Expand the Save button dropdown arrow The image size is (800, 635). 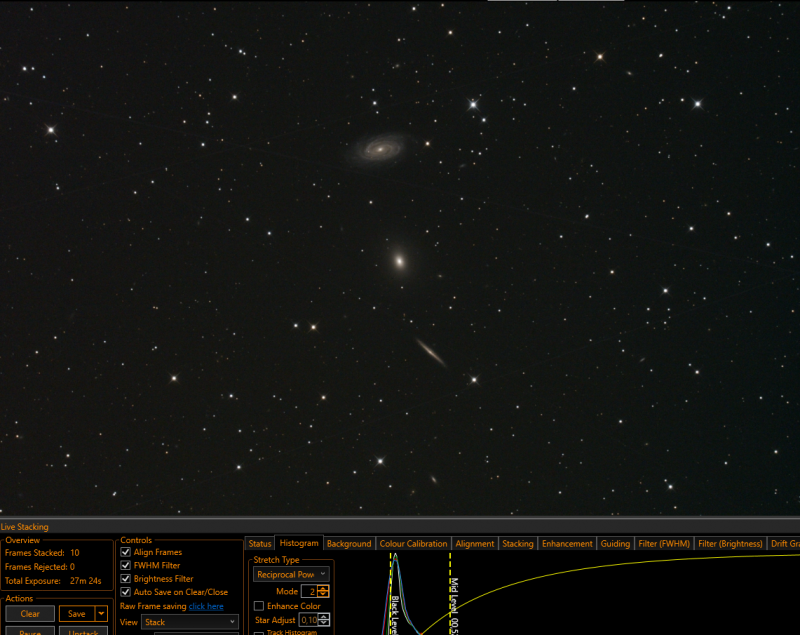tap(102, 614)
